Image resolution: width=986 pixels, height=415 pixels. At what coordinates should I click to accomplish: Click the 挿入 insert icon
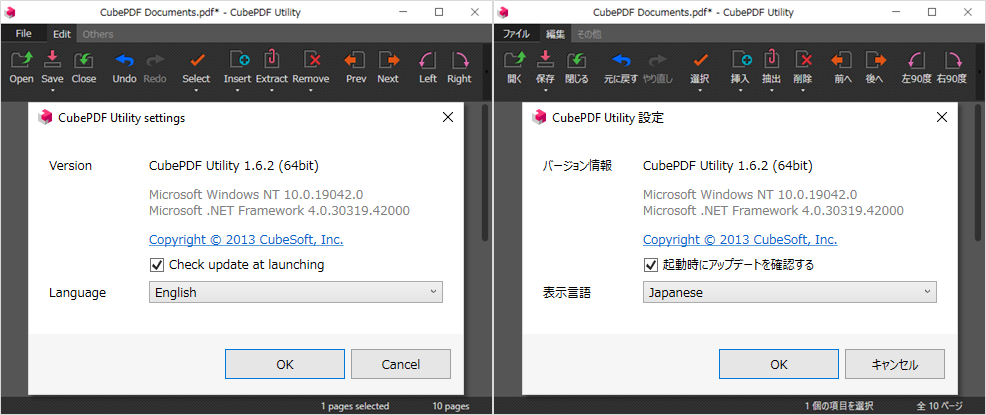coord(740,60)
